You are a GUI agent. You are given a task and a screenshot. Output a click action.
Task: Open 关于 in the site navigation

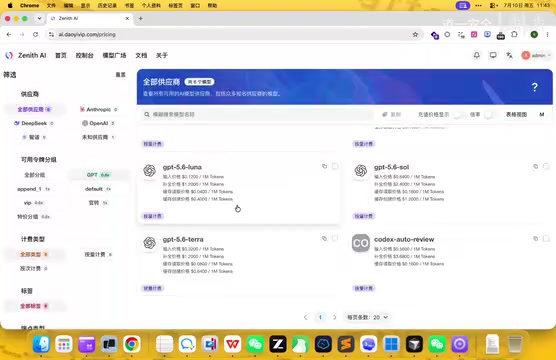point(162,55)
